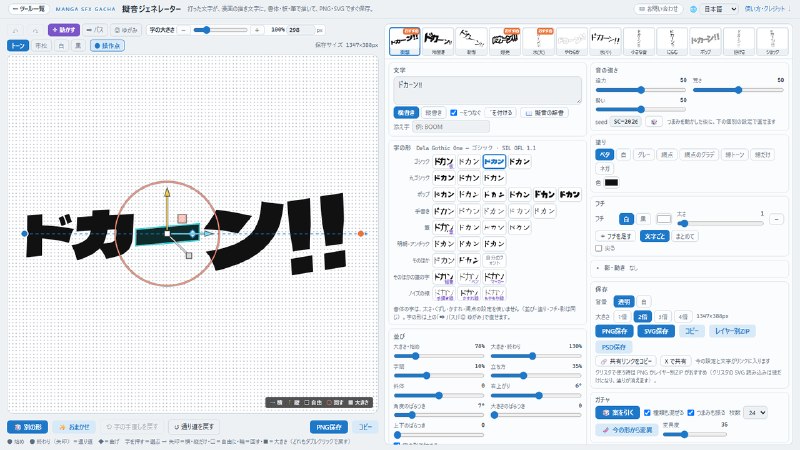Click the blue start-point dot on canvas
800x450 pixels.
click(24, 233)
